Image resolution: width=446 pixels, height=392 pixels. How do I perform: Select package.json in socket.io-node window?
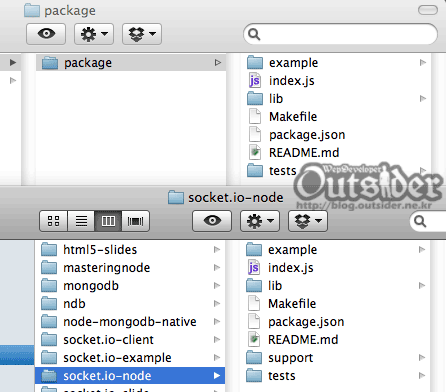[336, 322]
